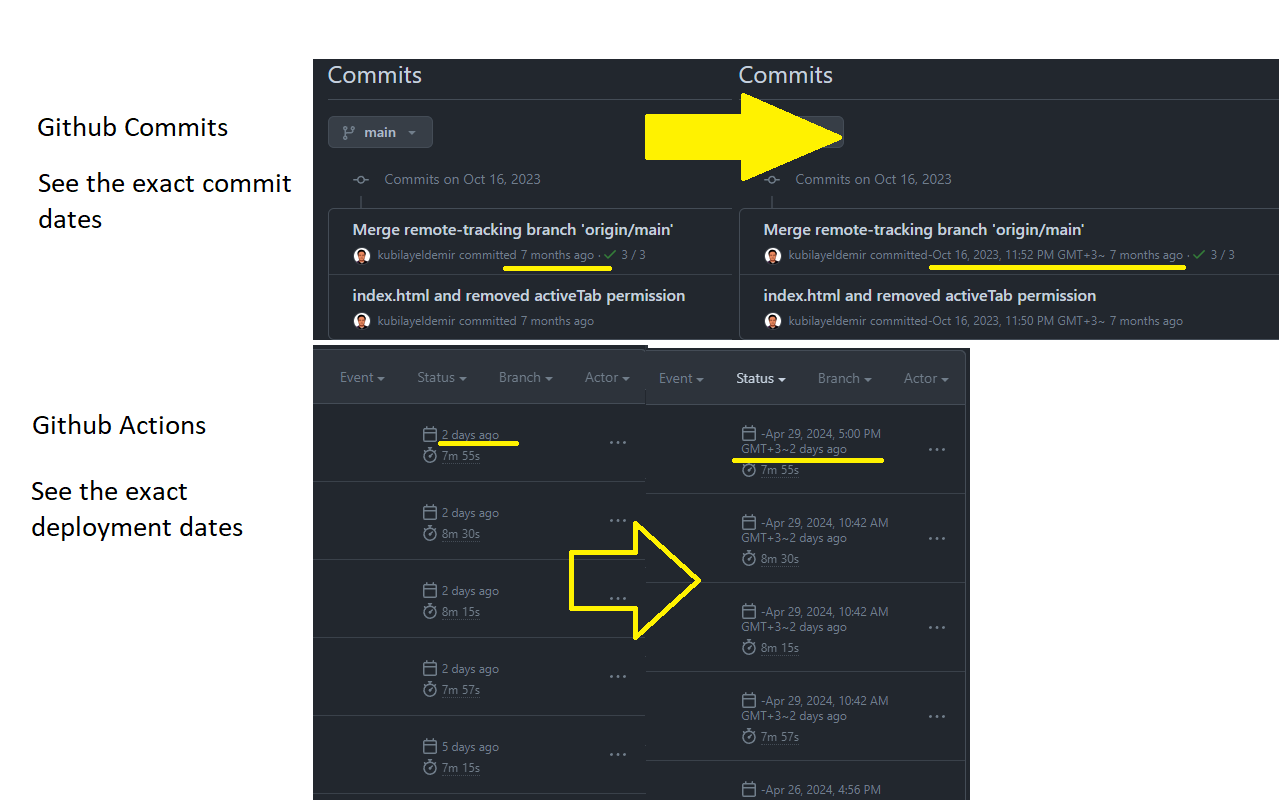Click calendar icon above 8m 30s in left Actions list
The image size is (1280, 800).
coord(430,513)
